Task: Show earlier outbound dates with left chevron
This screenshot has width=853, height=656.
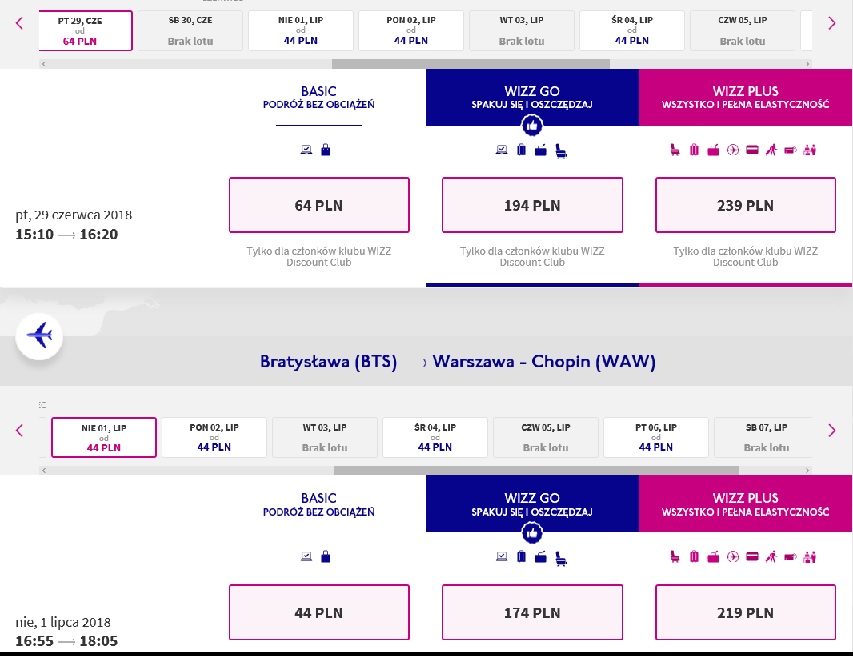Action: coord(20,23)
